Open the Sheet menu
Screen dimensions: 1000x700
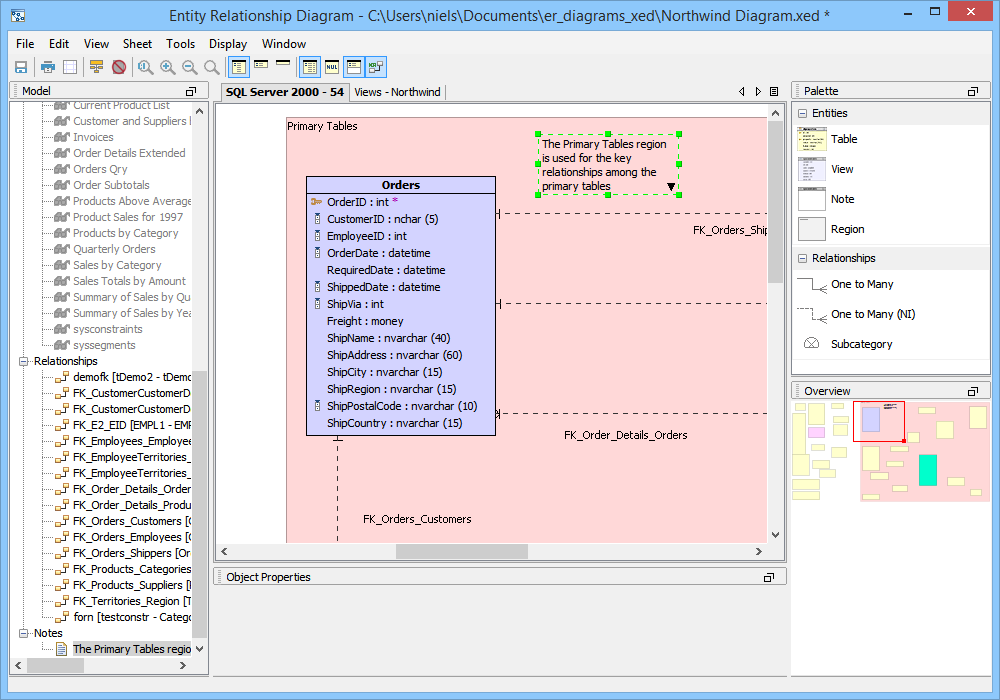[x=137, y=44]
